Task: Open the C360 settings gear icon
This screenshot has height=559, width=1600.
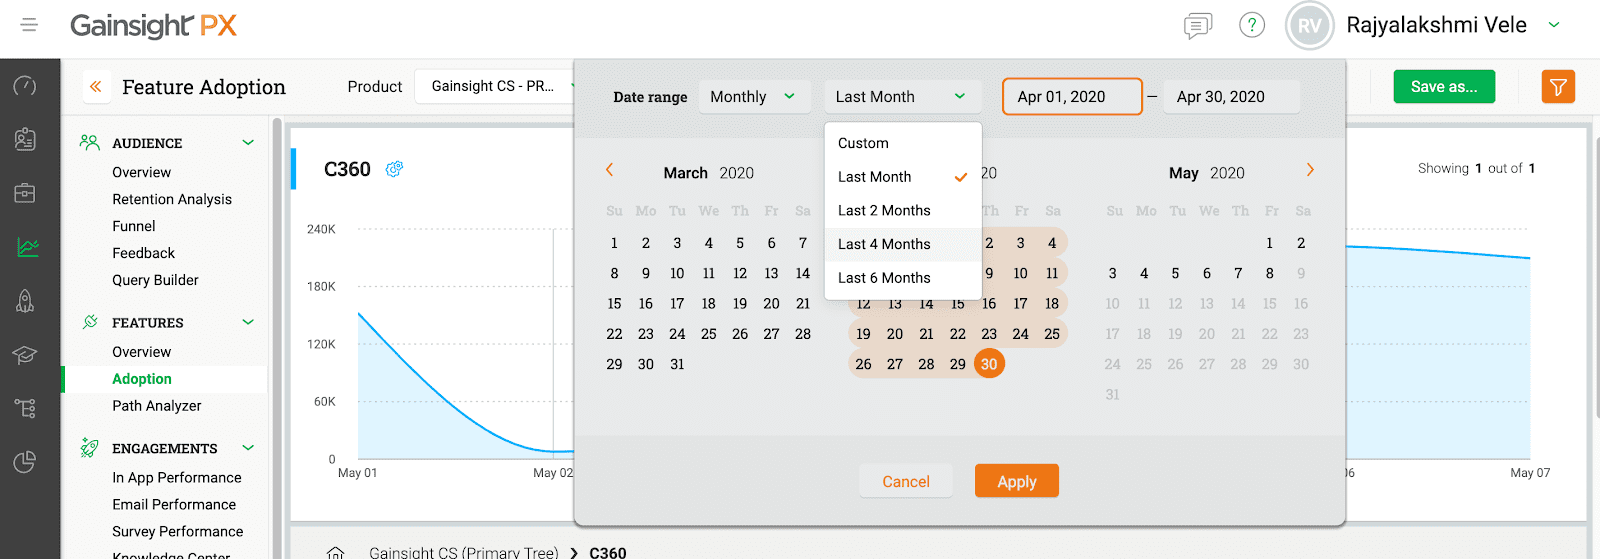Action: (x=394, y=169)
